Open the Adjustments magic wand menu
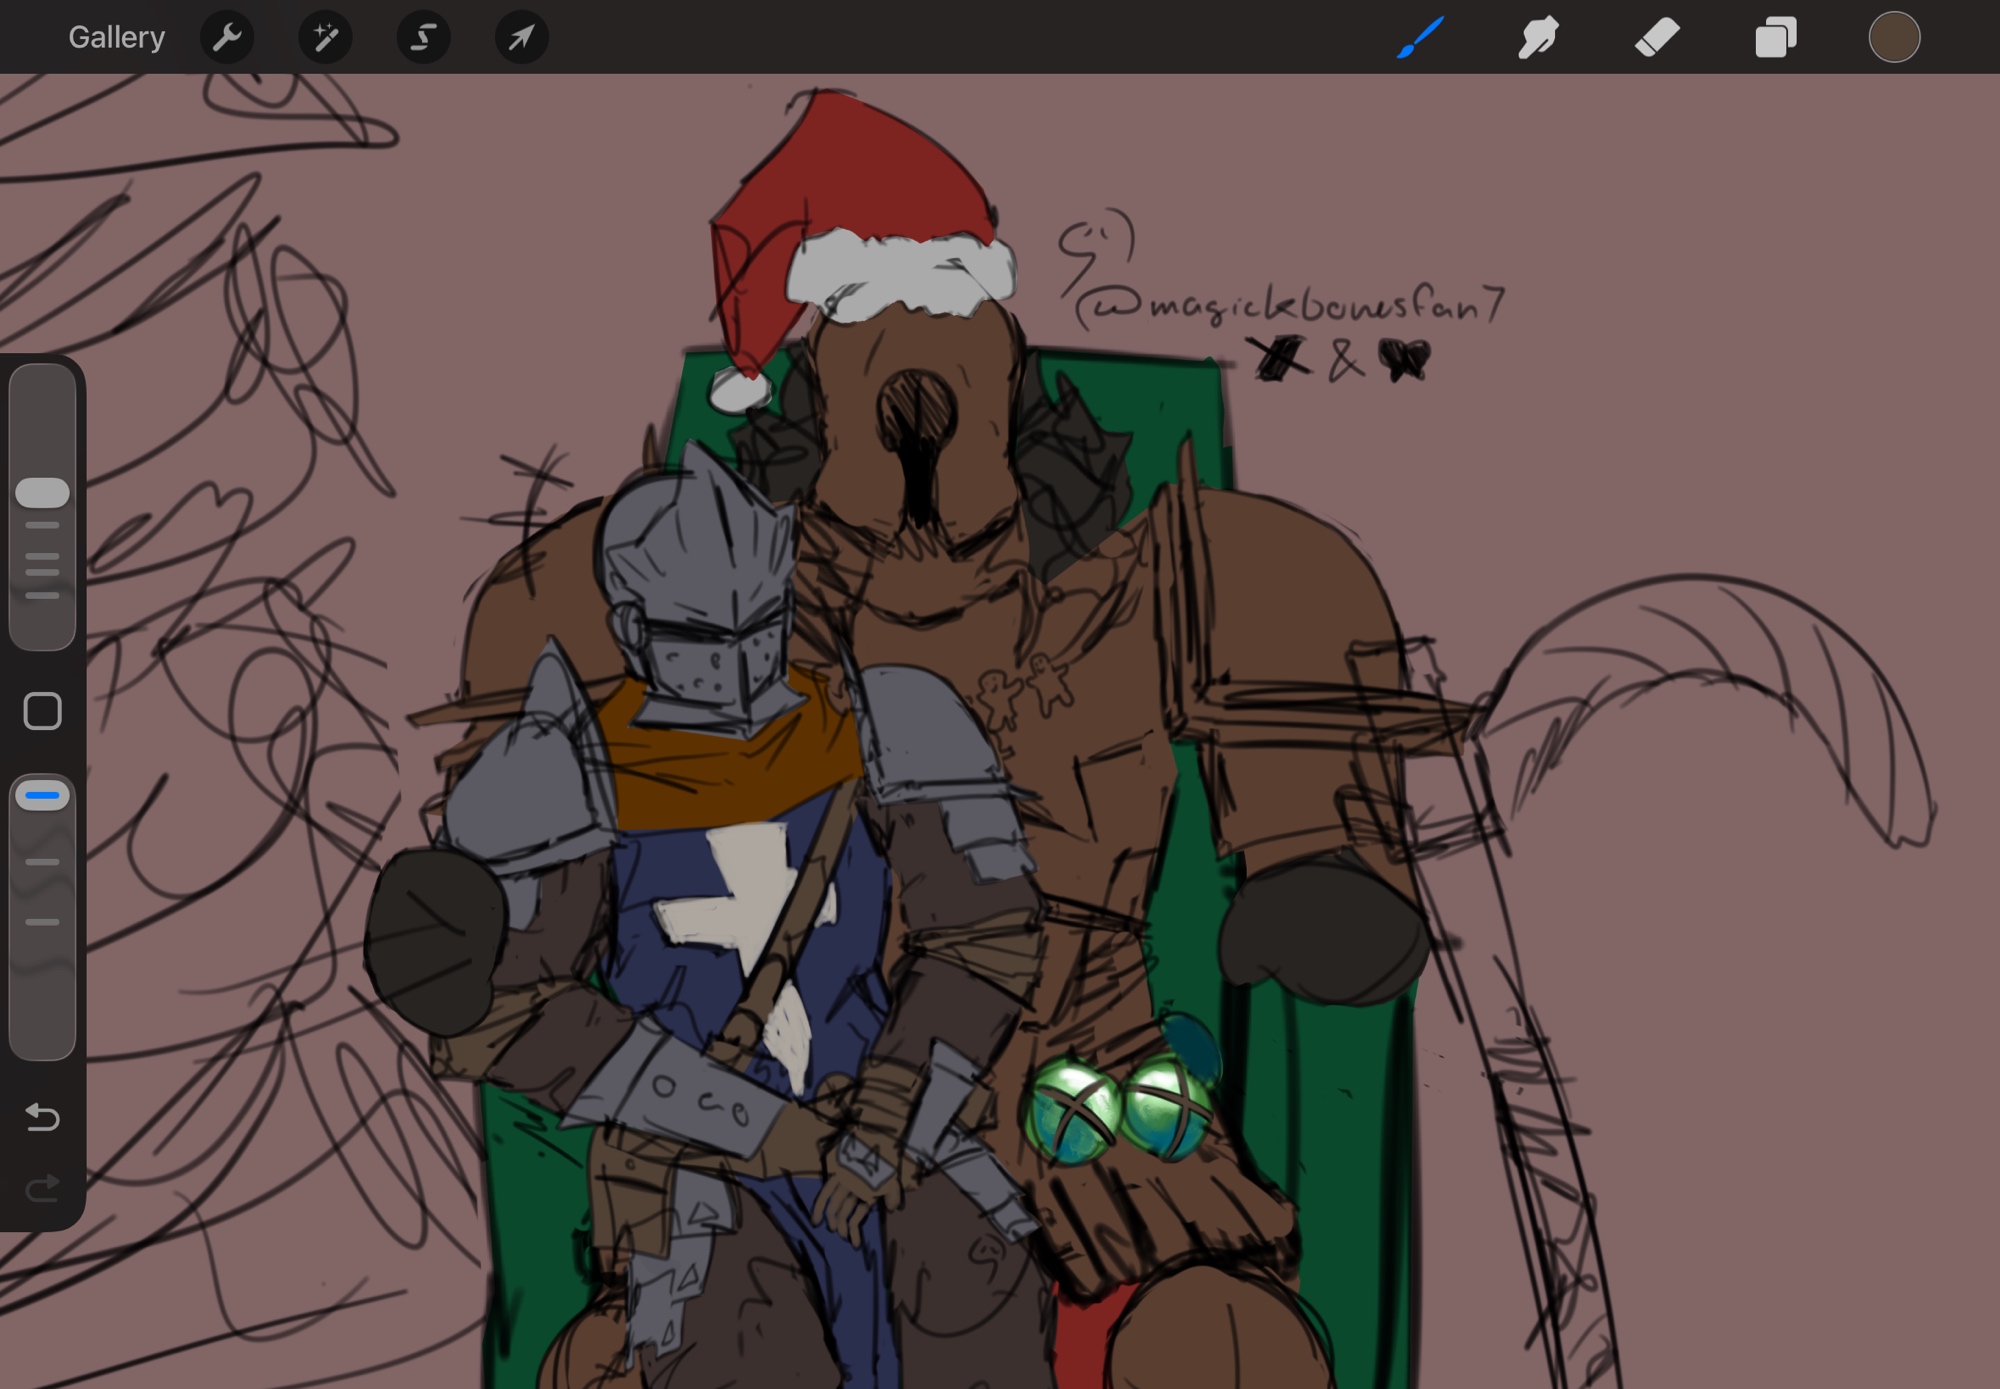Screen dimensions: 2000x1389 (325, 38)
